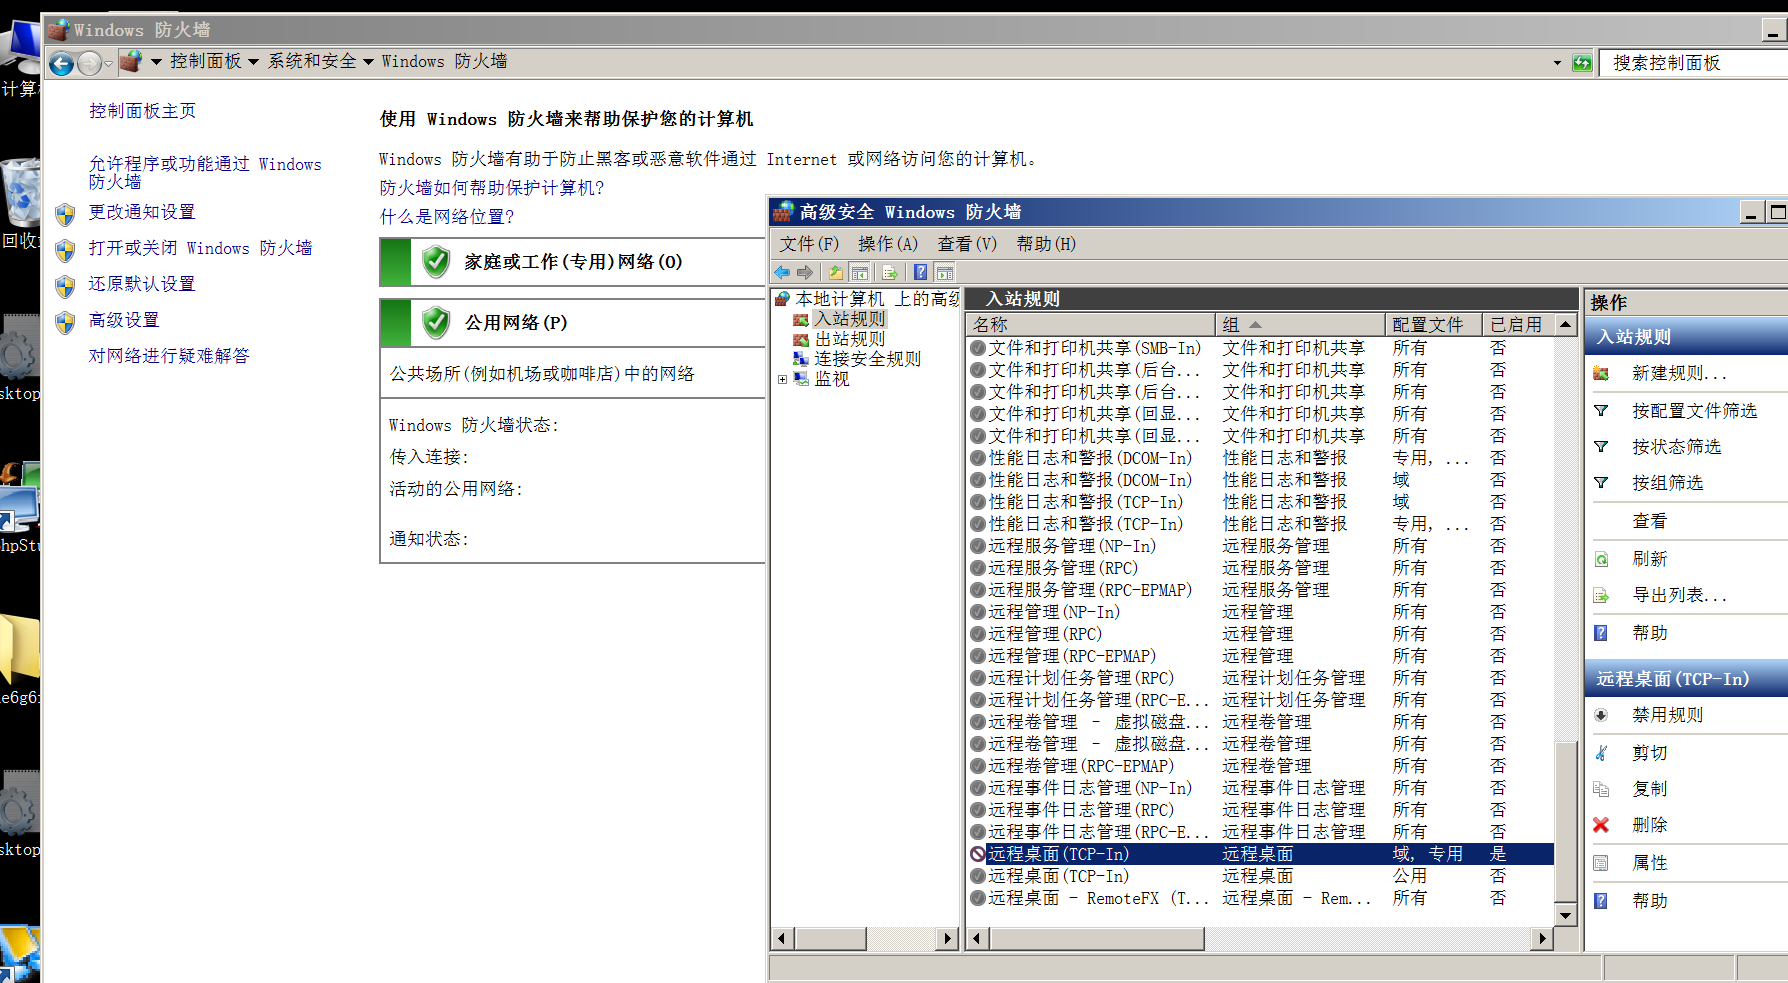The width and height of the screenshot is (1788, 983).
Task: Click the blue Help question mark toolbar icon
Action: coord(921,272)
